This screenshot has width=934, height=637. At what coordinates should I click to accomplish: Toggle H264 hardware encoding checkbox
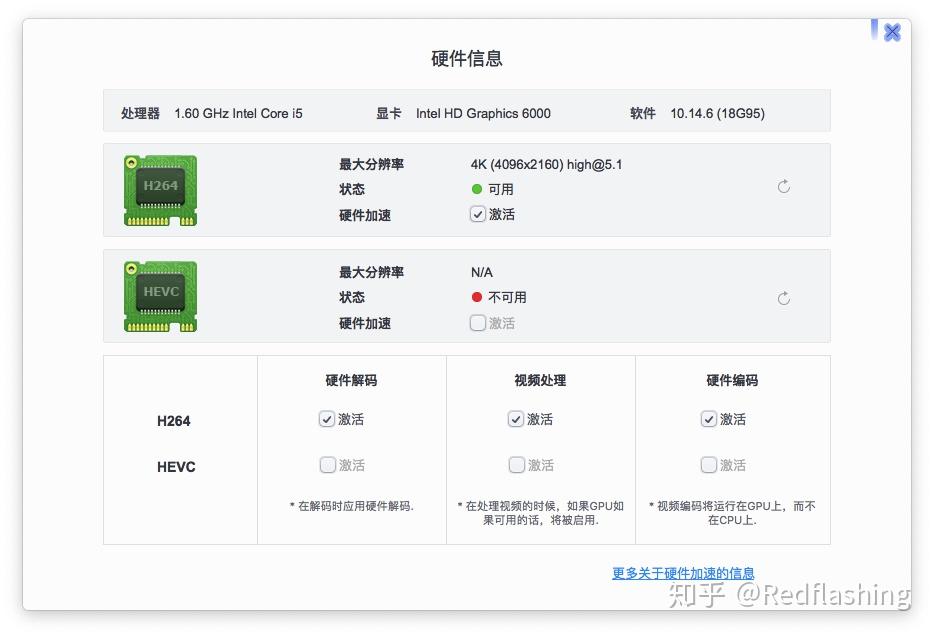(708, 419)
